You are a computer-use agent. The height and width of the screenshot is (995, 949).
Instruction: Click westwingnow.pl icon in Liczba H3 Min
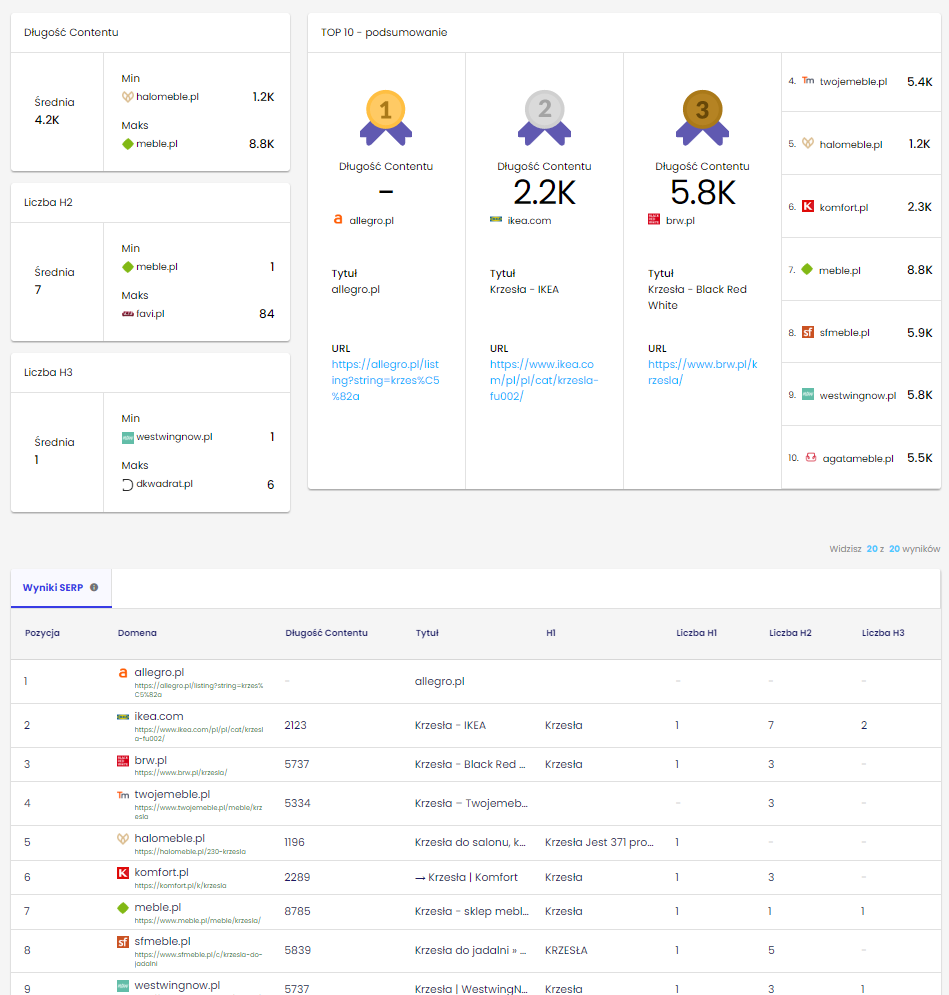128,437
